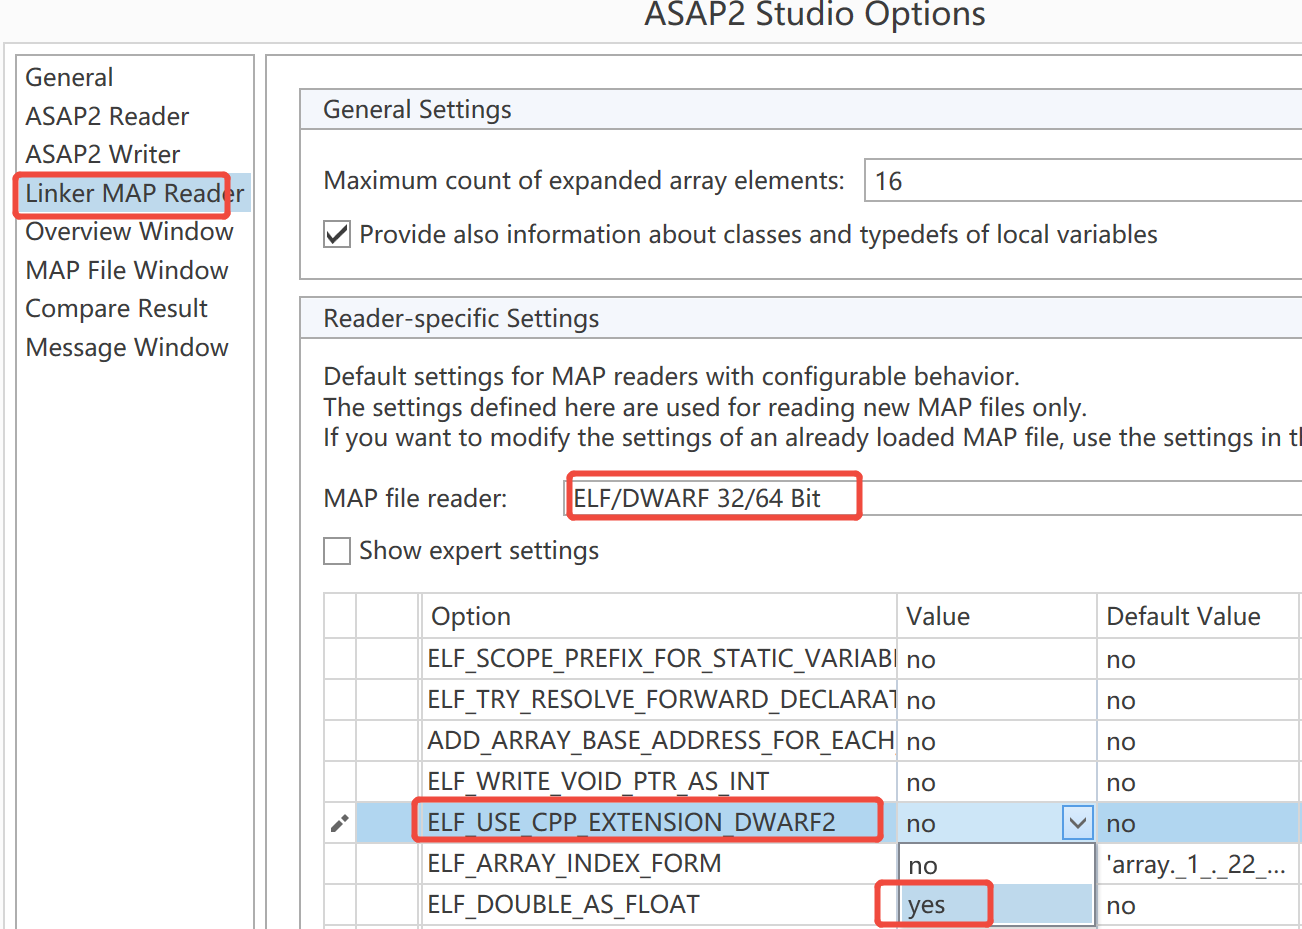1302x929 pixels.
Task: Select the ELF_DOUBLE_AS_FLOAT option row
Action: point(563,905)
